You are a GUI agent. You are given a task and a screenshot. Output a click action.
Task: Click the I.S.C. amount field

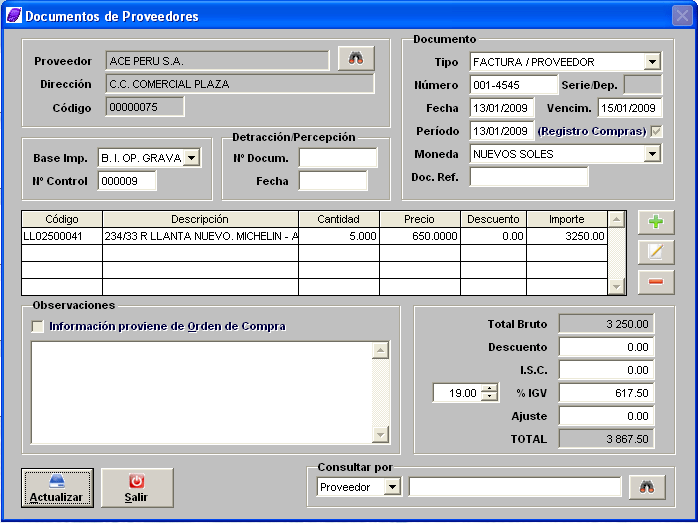606,370
